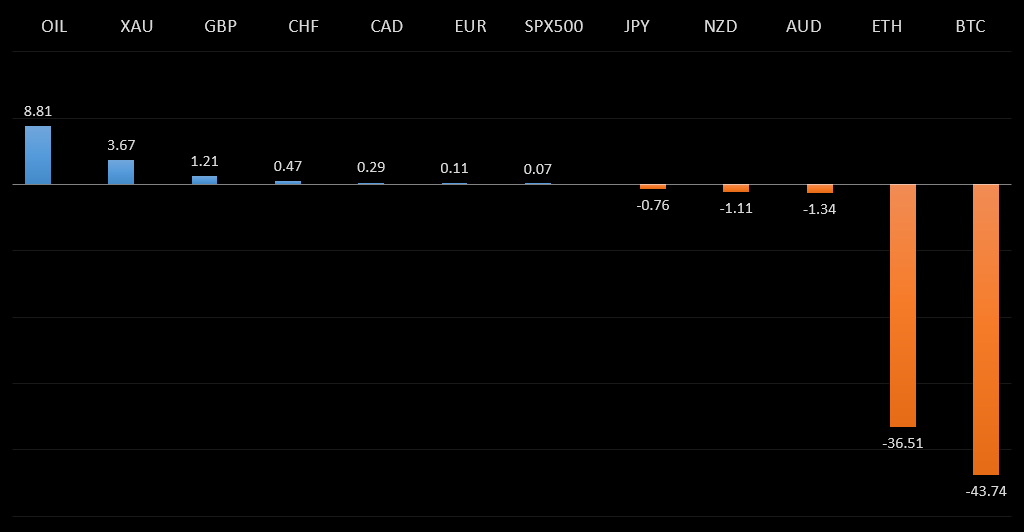
Task: Click the orange BTC bar
Action: point(986,329)
